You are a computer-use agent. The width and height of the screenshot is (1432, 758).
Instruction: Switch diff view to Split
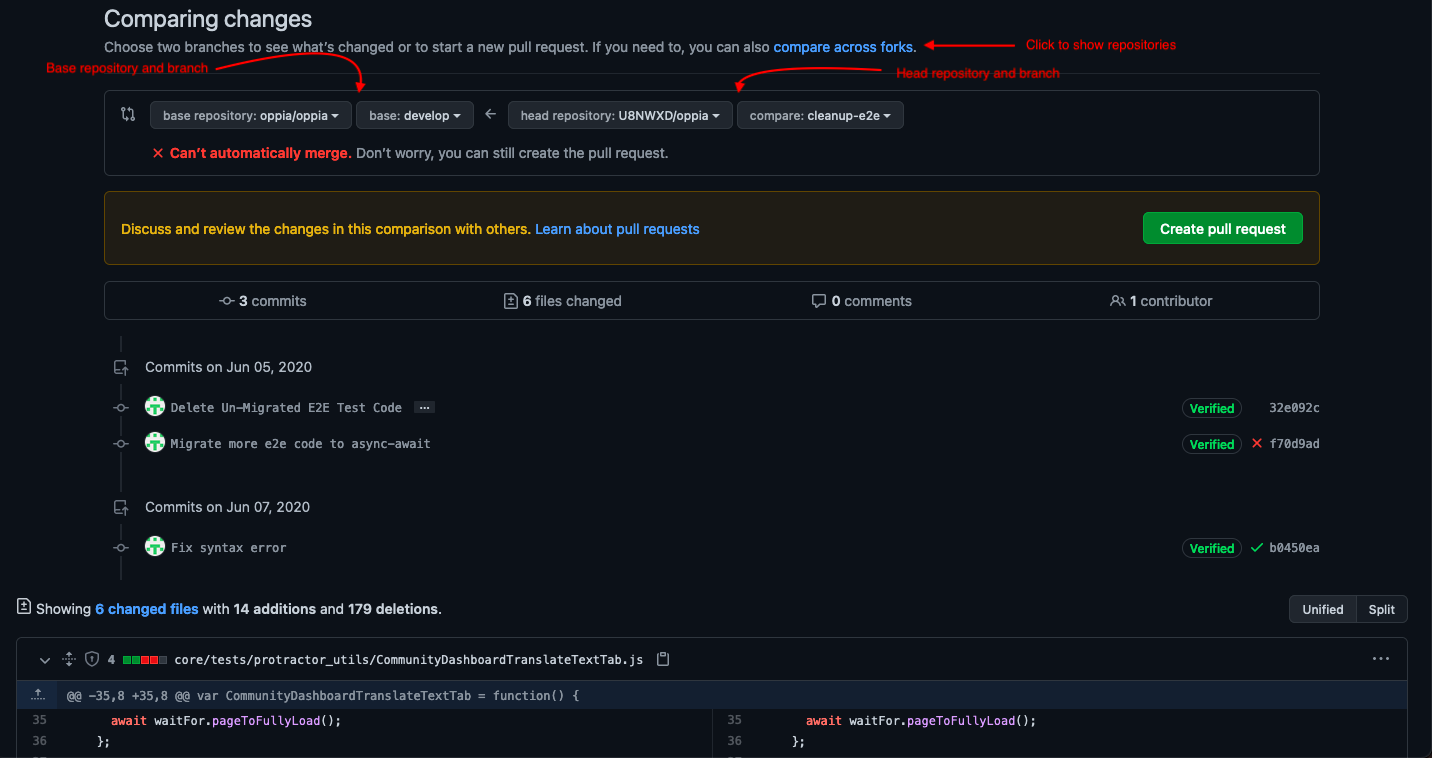1382,610
